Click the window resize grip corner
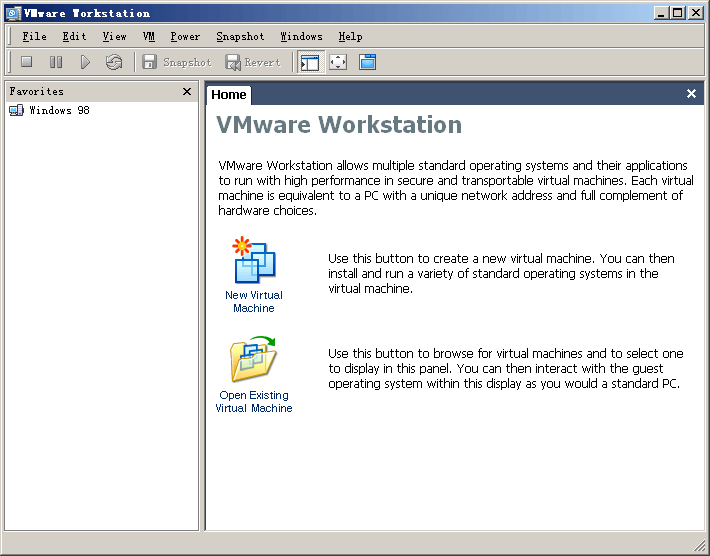Viewport: 710px width, 556px height. coord(700,546)
